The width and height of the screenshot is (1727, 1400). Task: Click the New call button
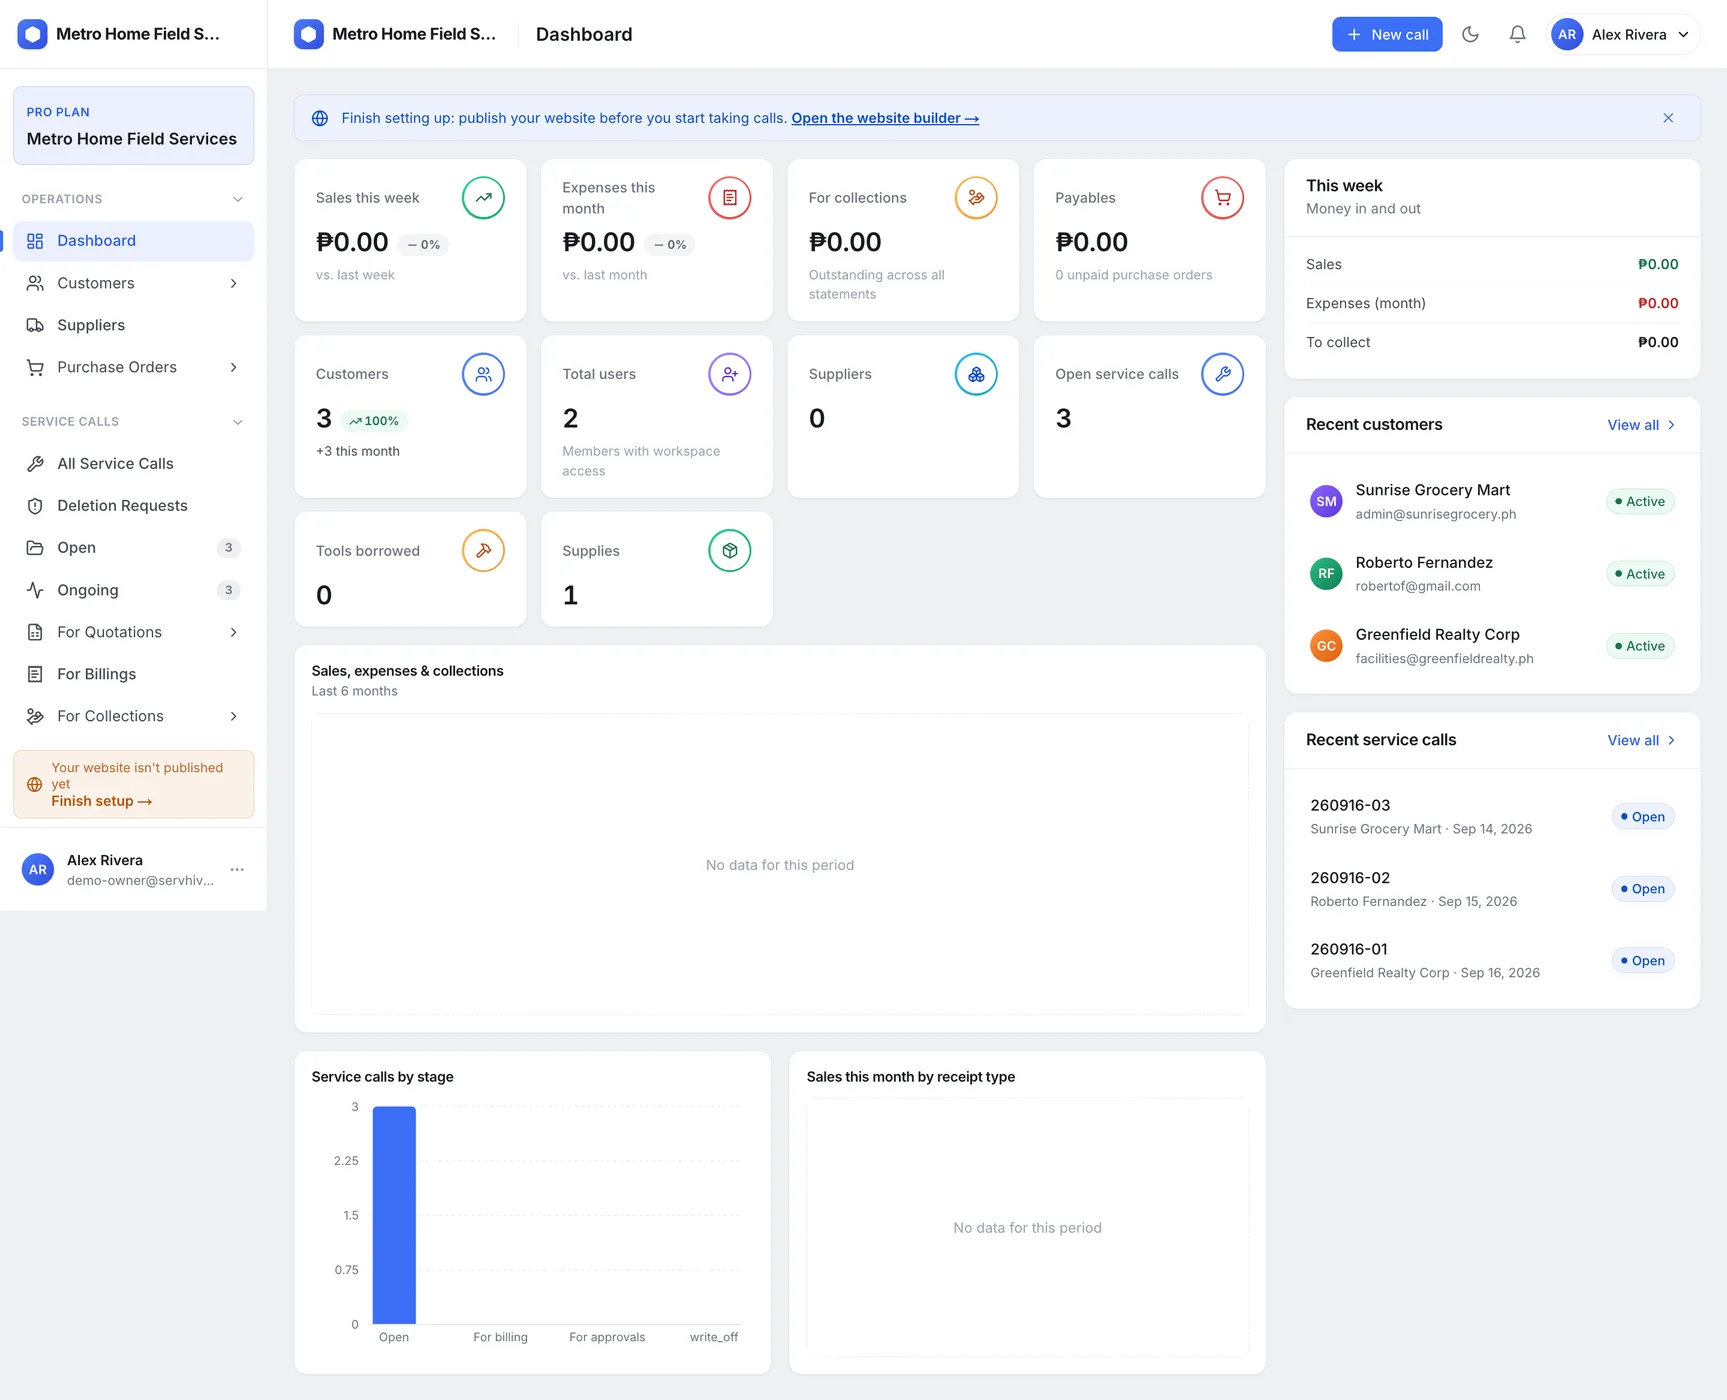pos(1387,34)
